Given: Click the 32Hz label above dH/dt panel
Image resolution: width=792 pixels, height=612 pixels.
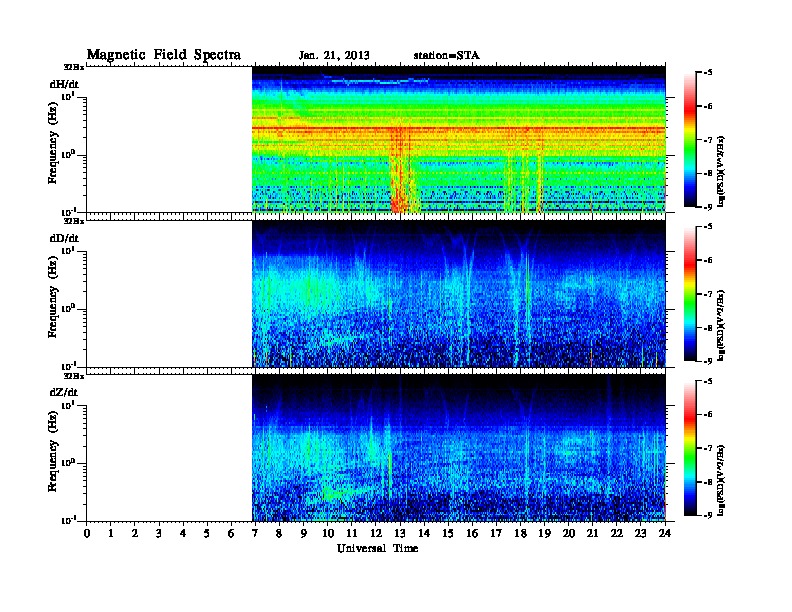Looking at the screenshot, I should click(x=74, y=67).
